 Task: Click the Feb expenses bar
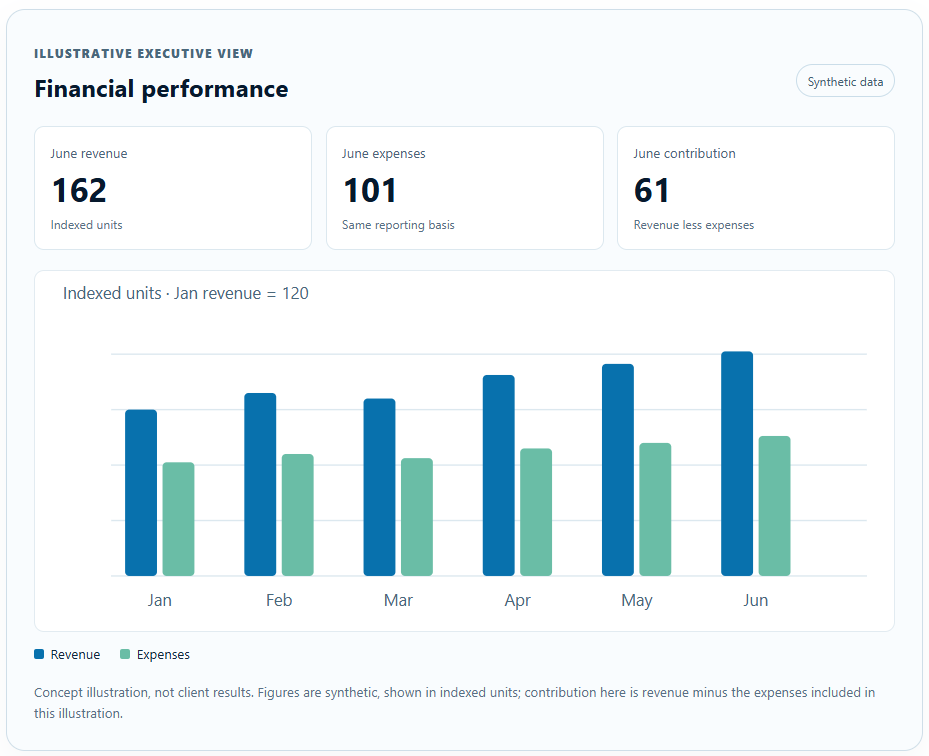(297, 515)
